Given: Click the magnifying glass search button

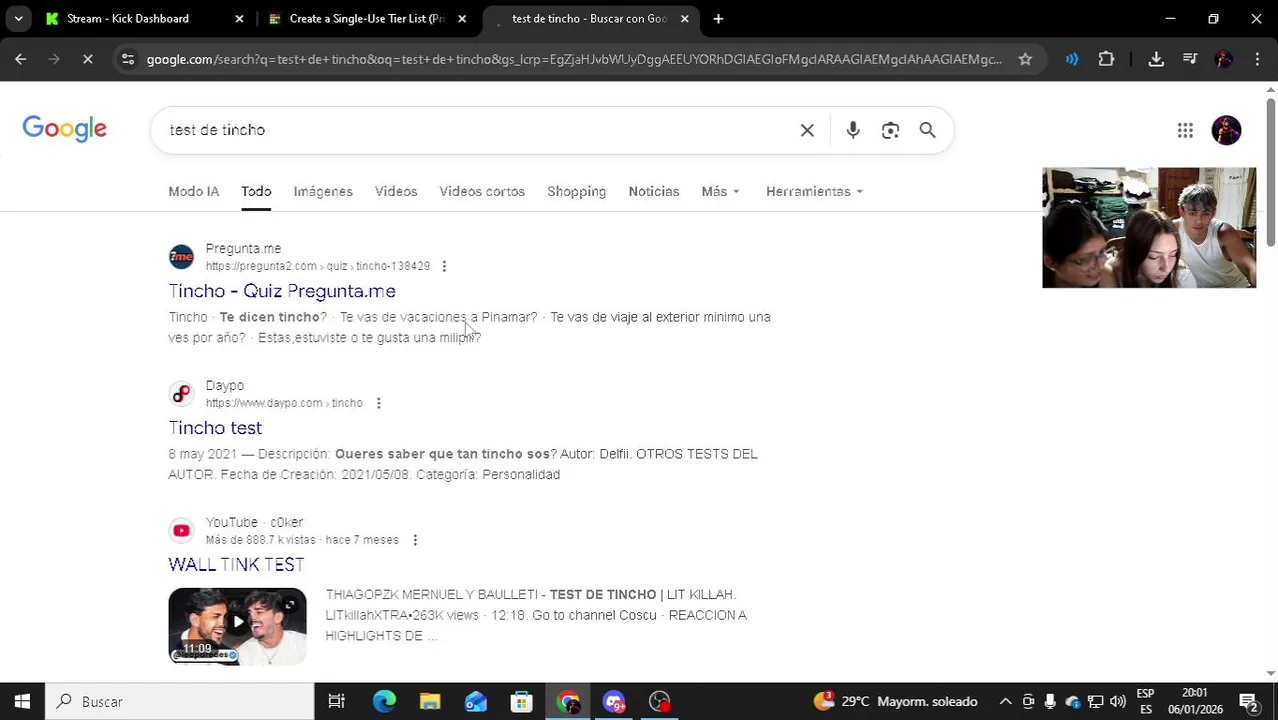Looking at the screenshot, I should pos(927,130).
